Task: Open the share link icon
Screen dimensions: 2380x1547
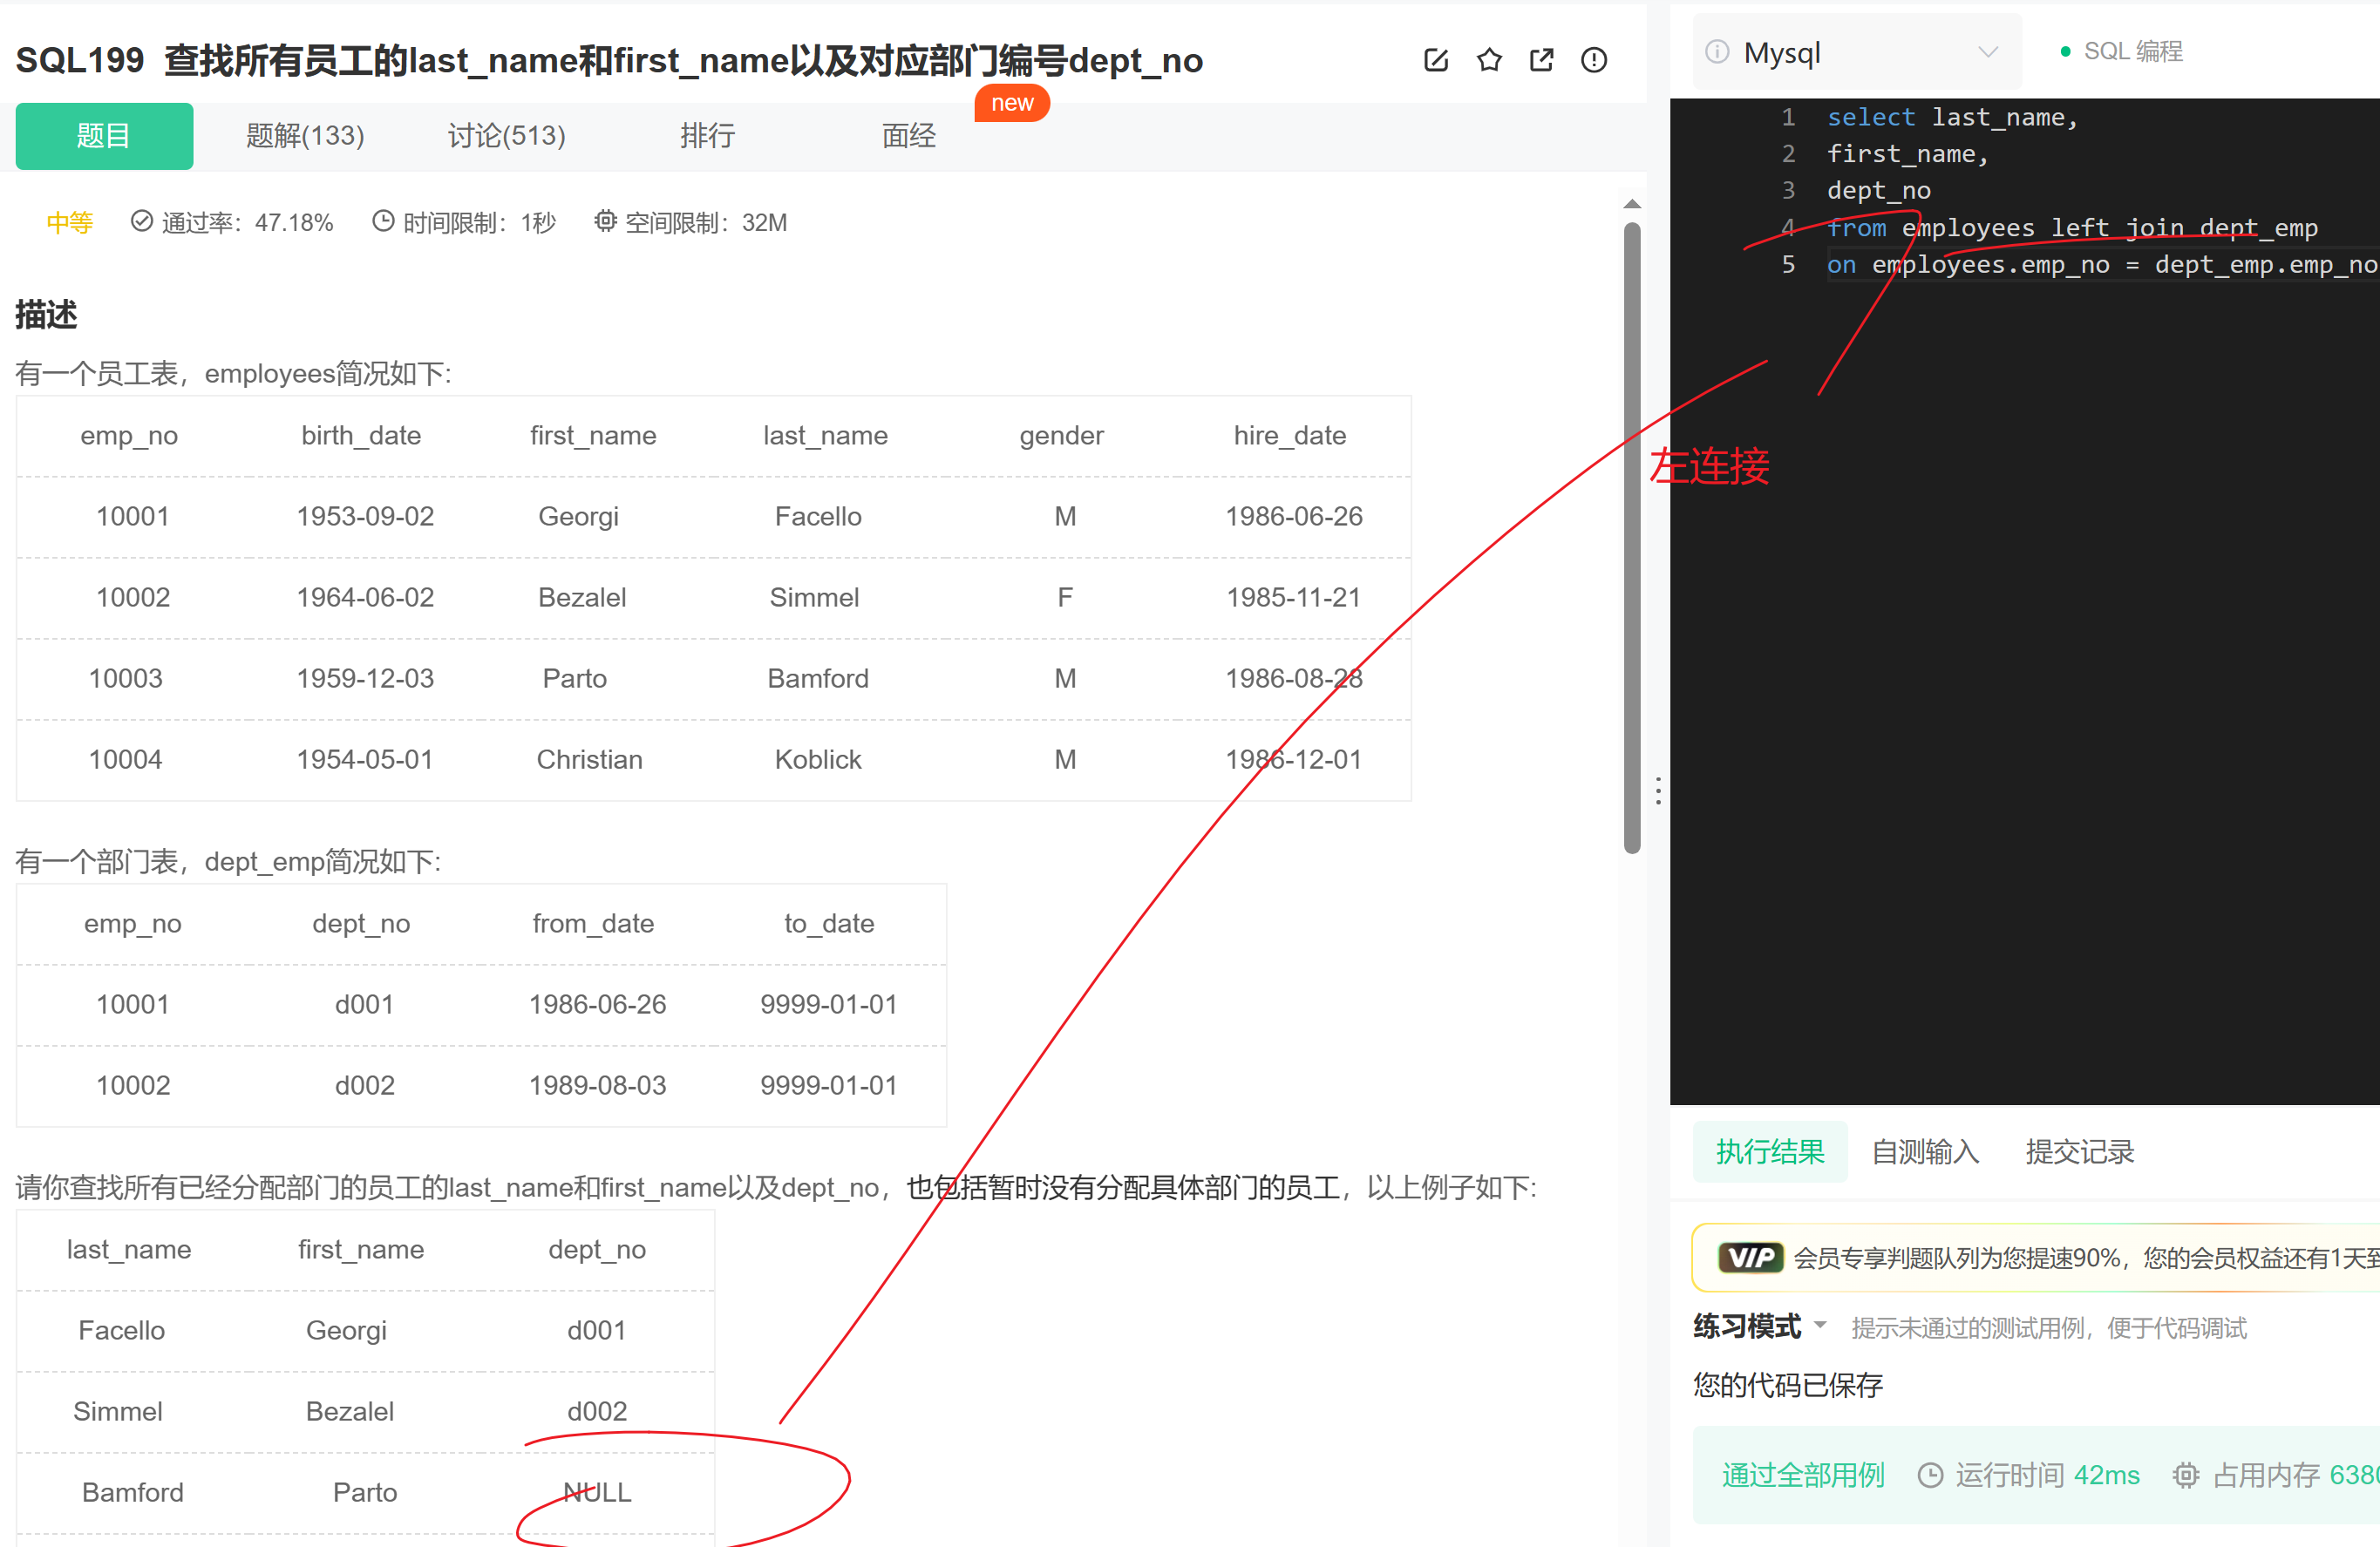Action: pos(1541,60)
